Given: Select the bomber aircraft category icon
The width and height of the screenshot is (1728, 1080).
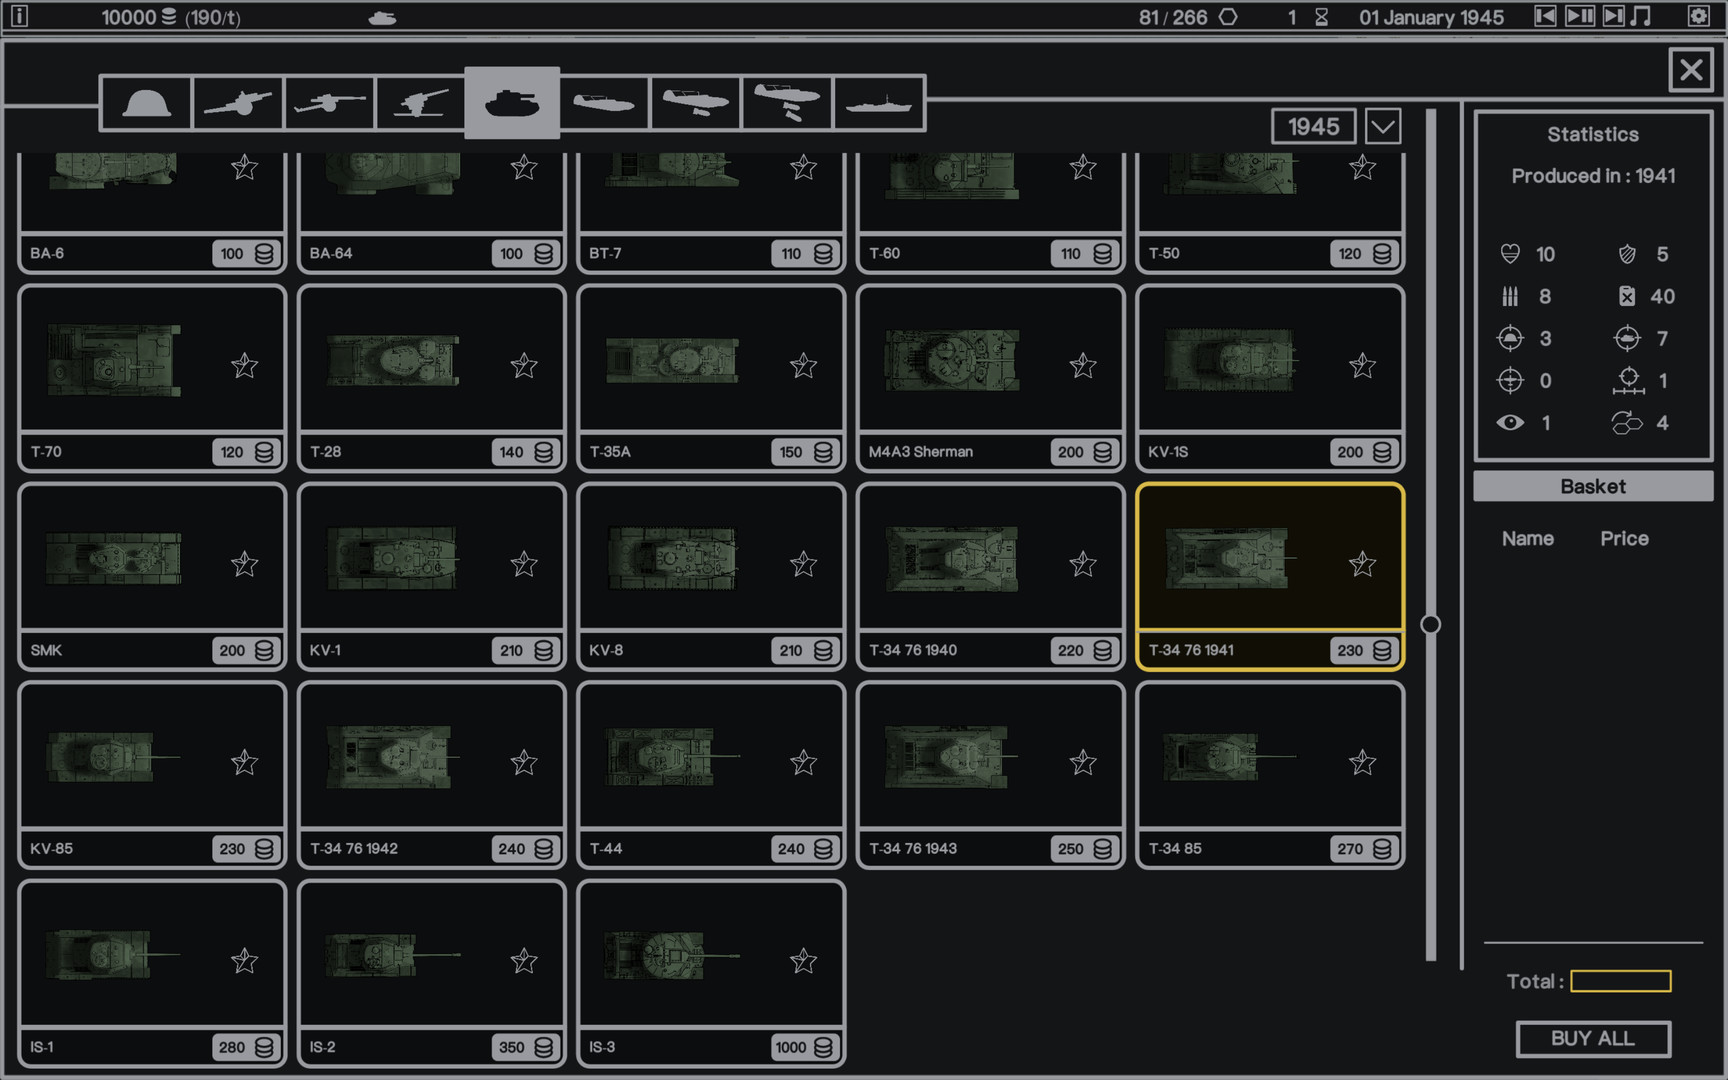Looking at the screenshot, I should (x=787, y=103).
